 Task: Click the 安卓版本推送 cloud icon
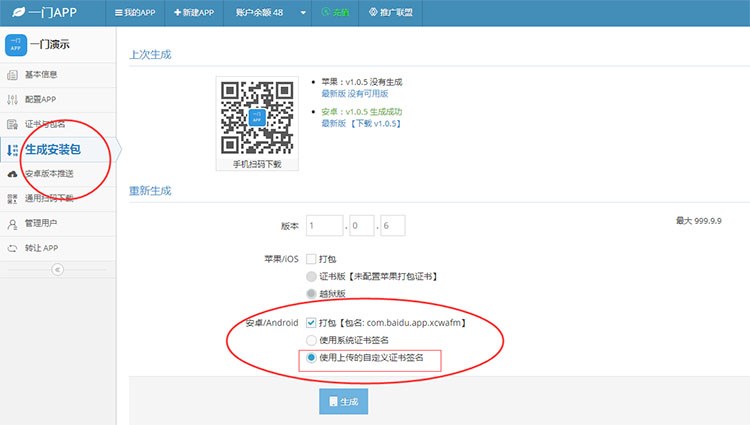click(12, 174)
